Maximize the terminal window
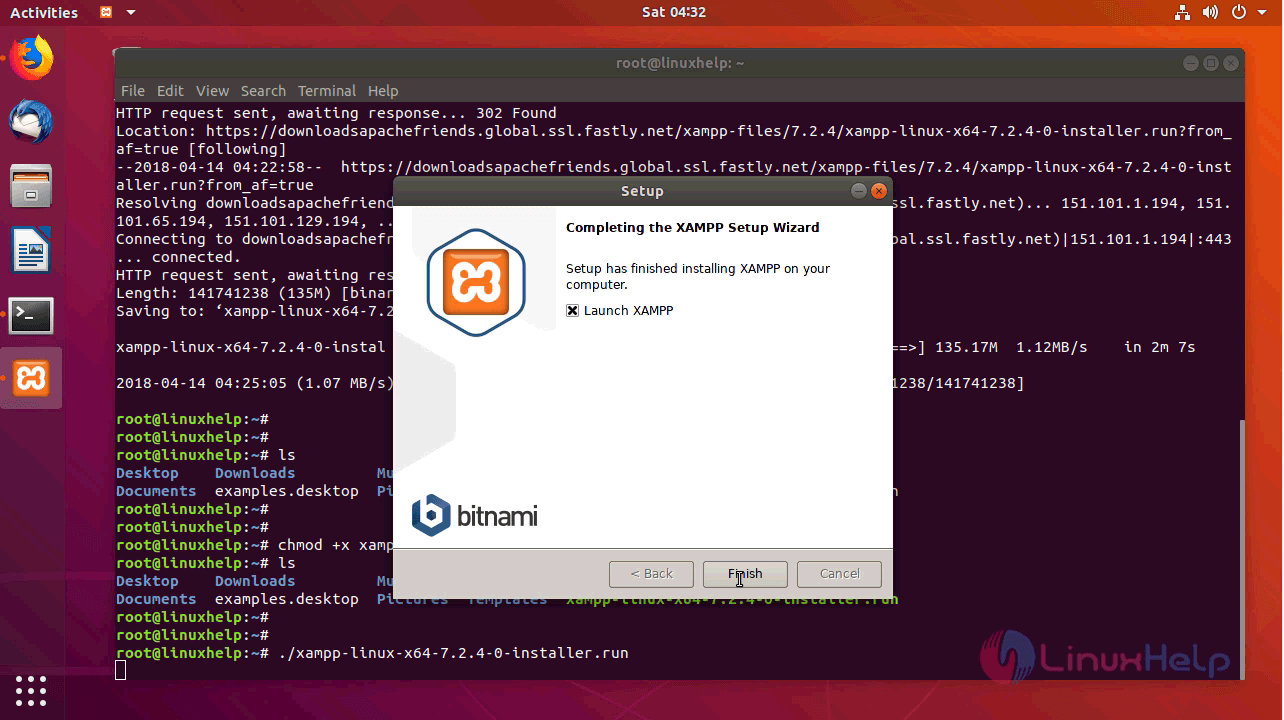This screenshot has height=720, width=1284. [x=1210, y=63]
